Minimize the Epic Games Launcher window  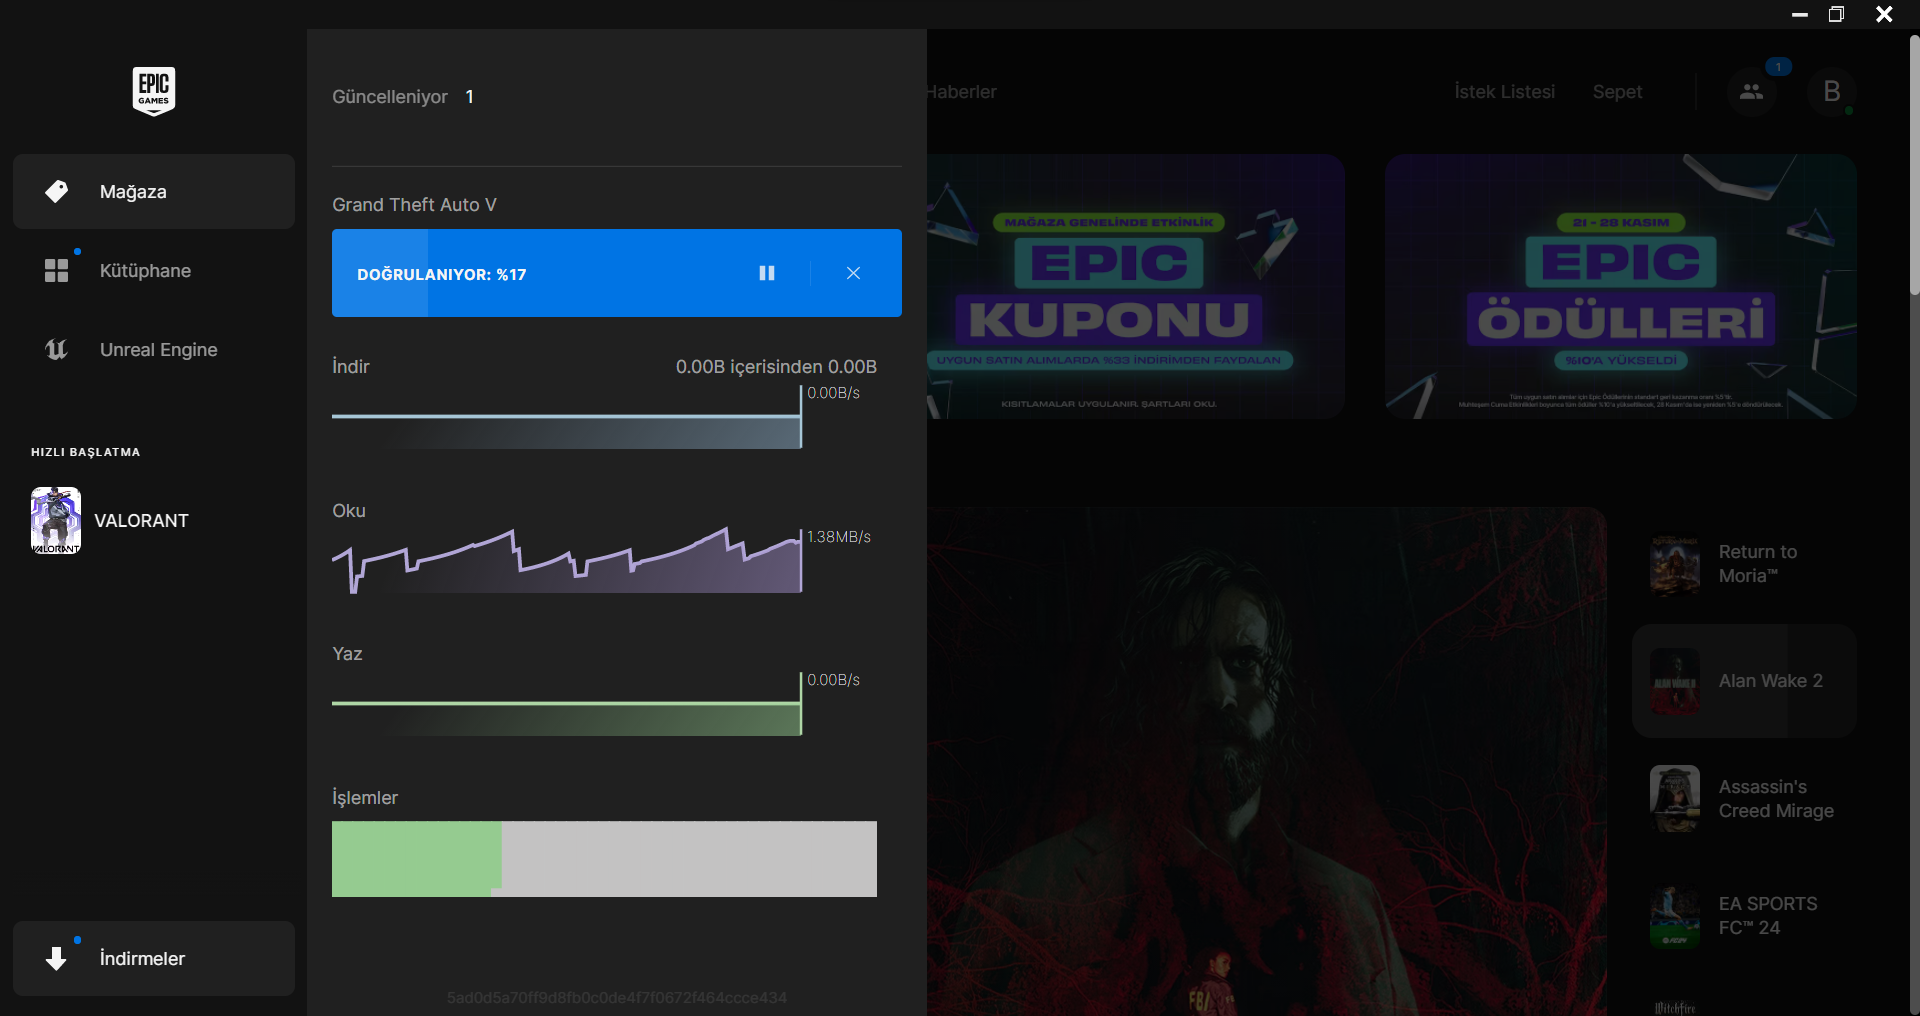pyautogui.click(x=1800, y=14)
